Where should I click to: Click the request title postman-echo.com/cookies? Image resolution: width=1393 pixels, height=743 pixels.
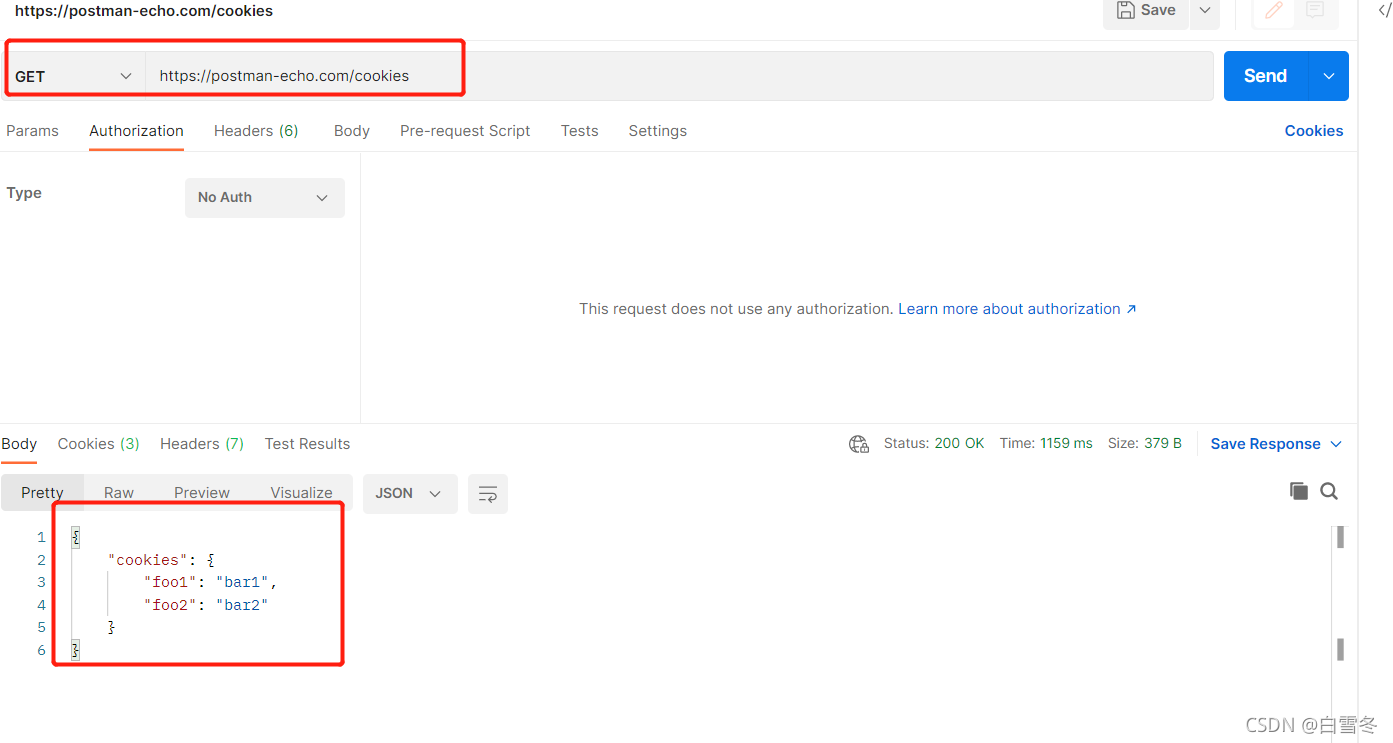click(144, 11)
